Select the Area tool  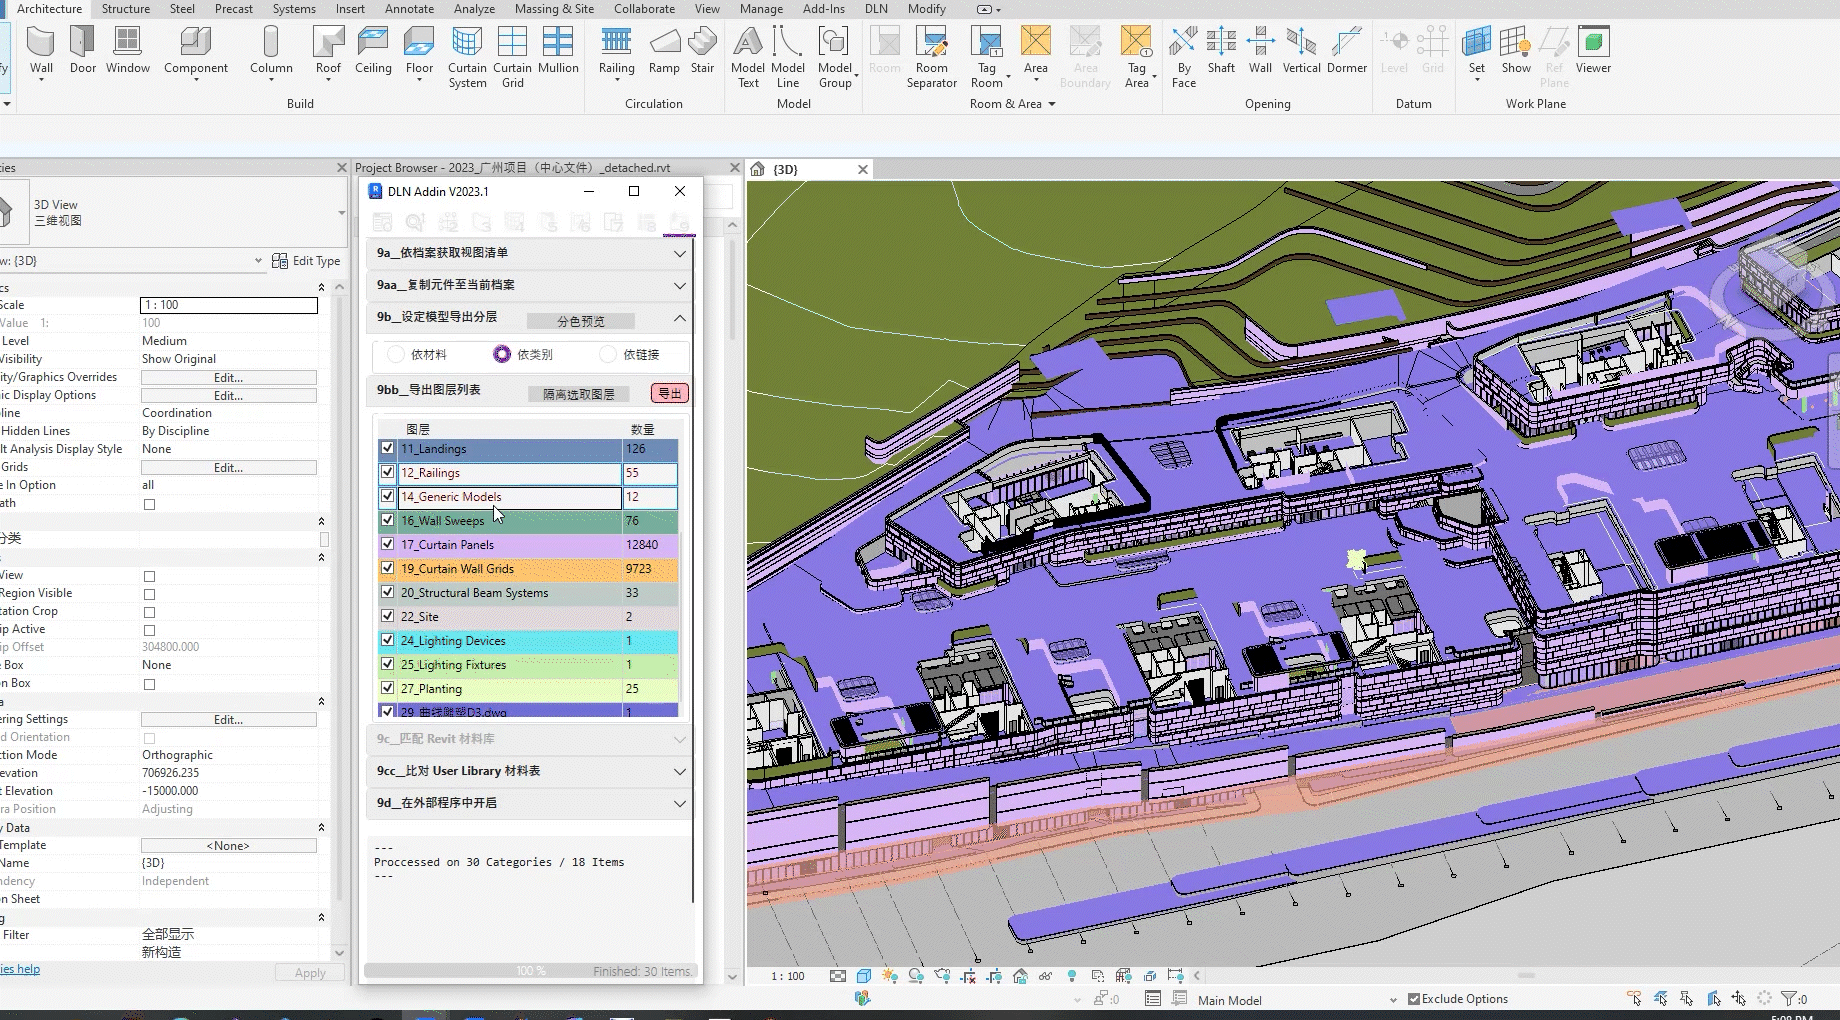[x=1036, y=52]
